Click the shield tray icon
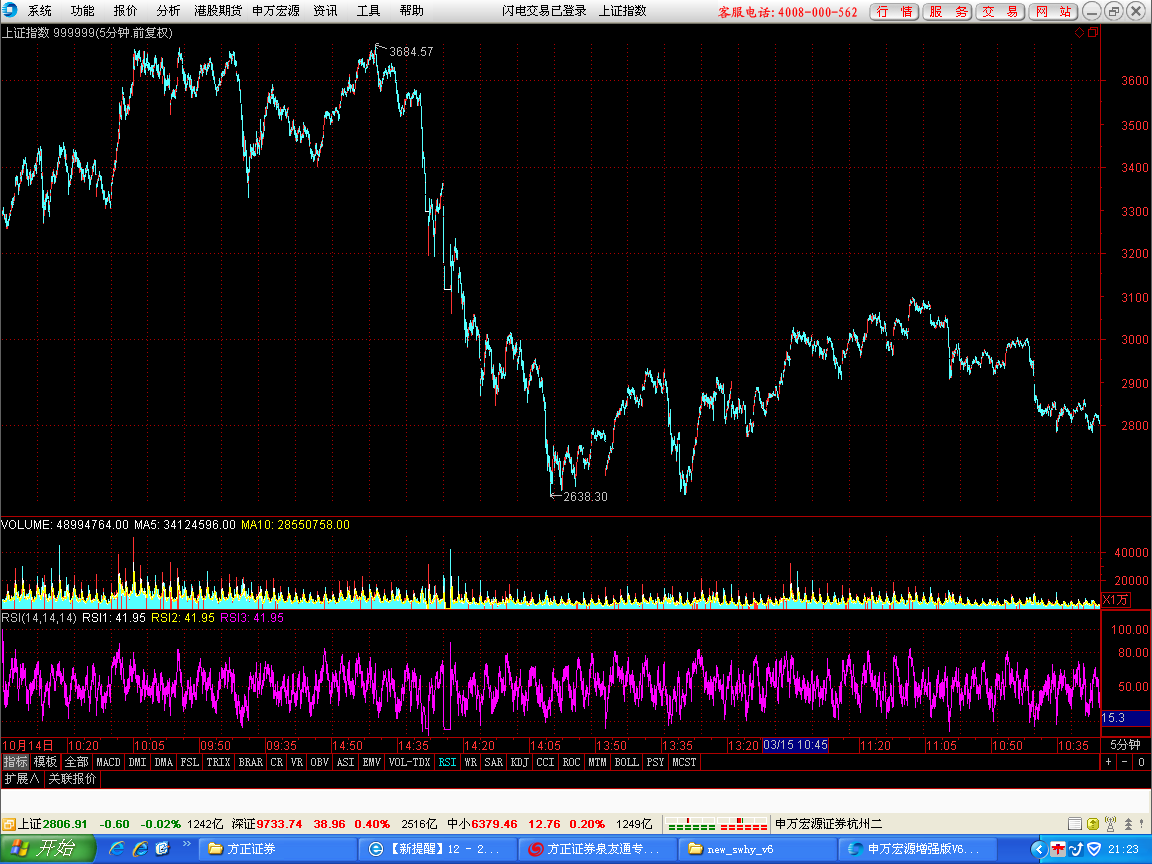Screen dimensions: 1152x864 1094,849
